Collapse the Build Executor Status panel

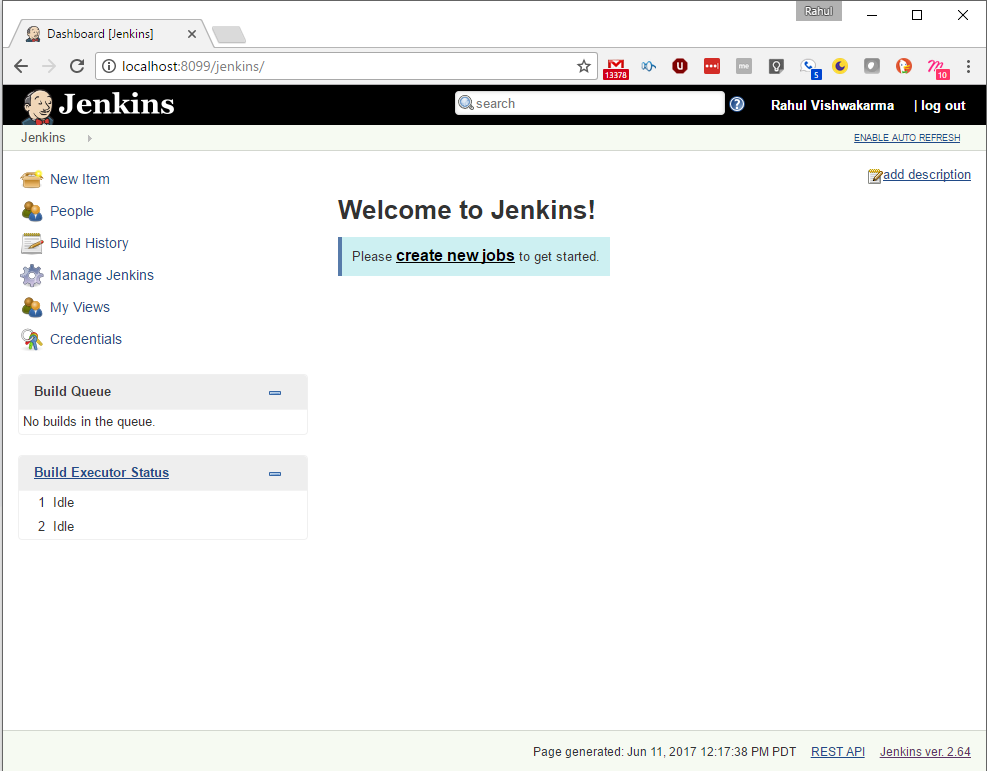[275, 474]
